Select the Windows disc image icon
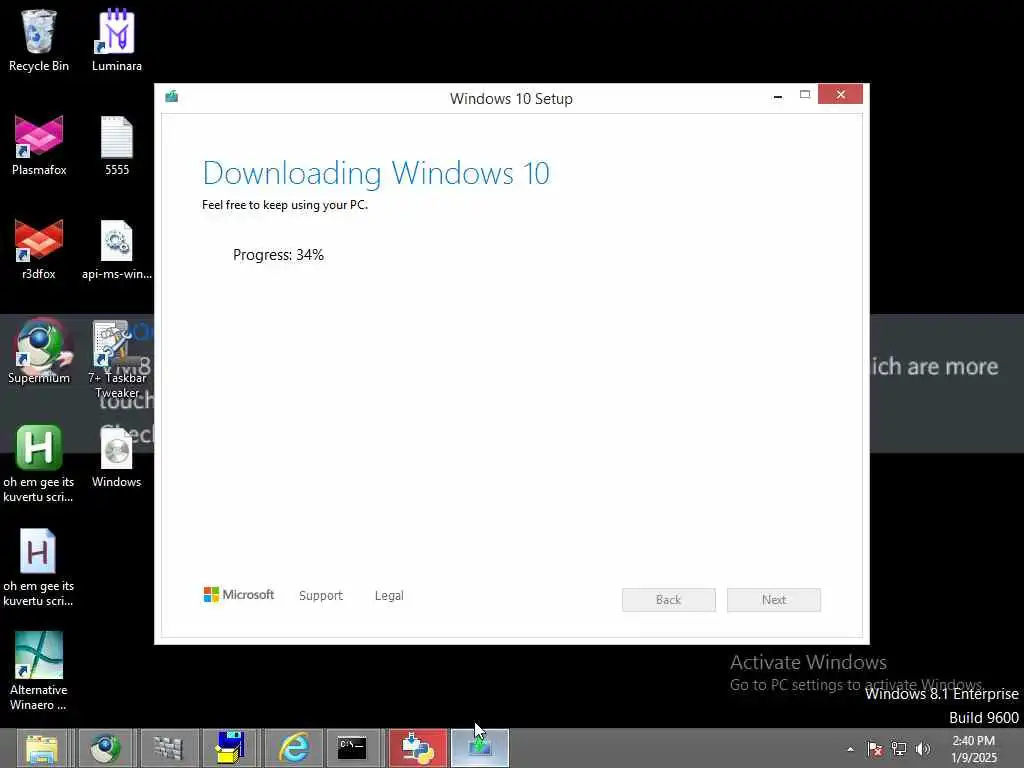 coord(117,457)
